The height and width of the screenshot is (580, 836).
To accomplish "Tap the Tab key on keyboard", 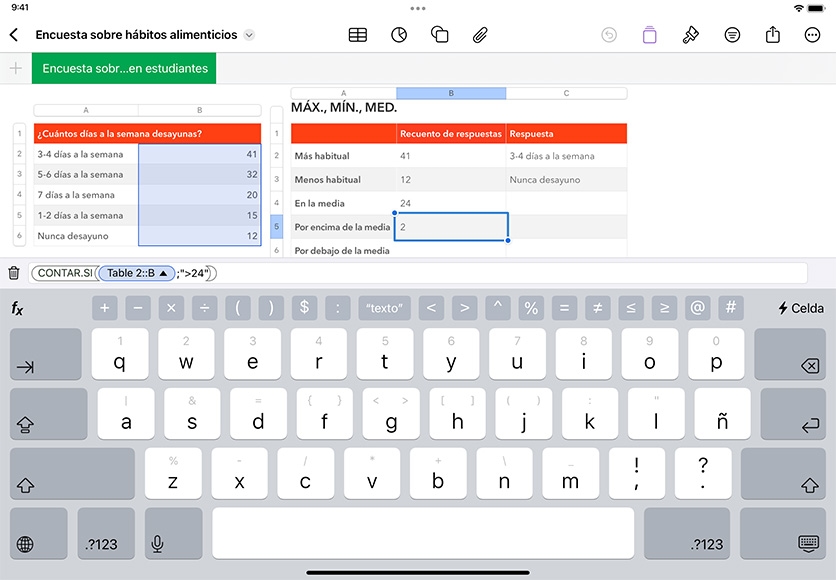I will pos(46,354).
